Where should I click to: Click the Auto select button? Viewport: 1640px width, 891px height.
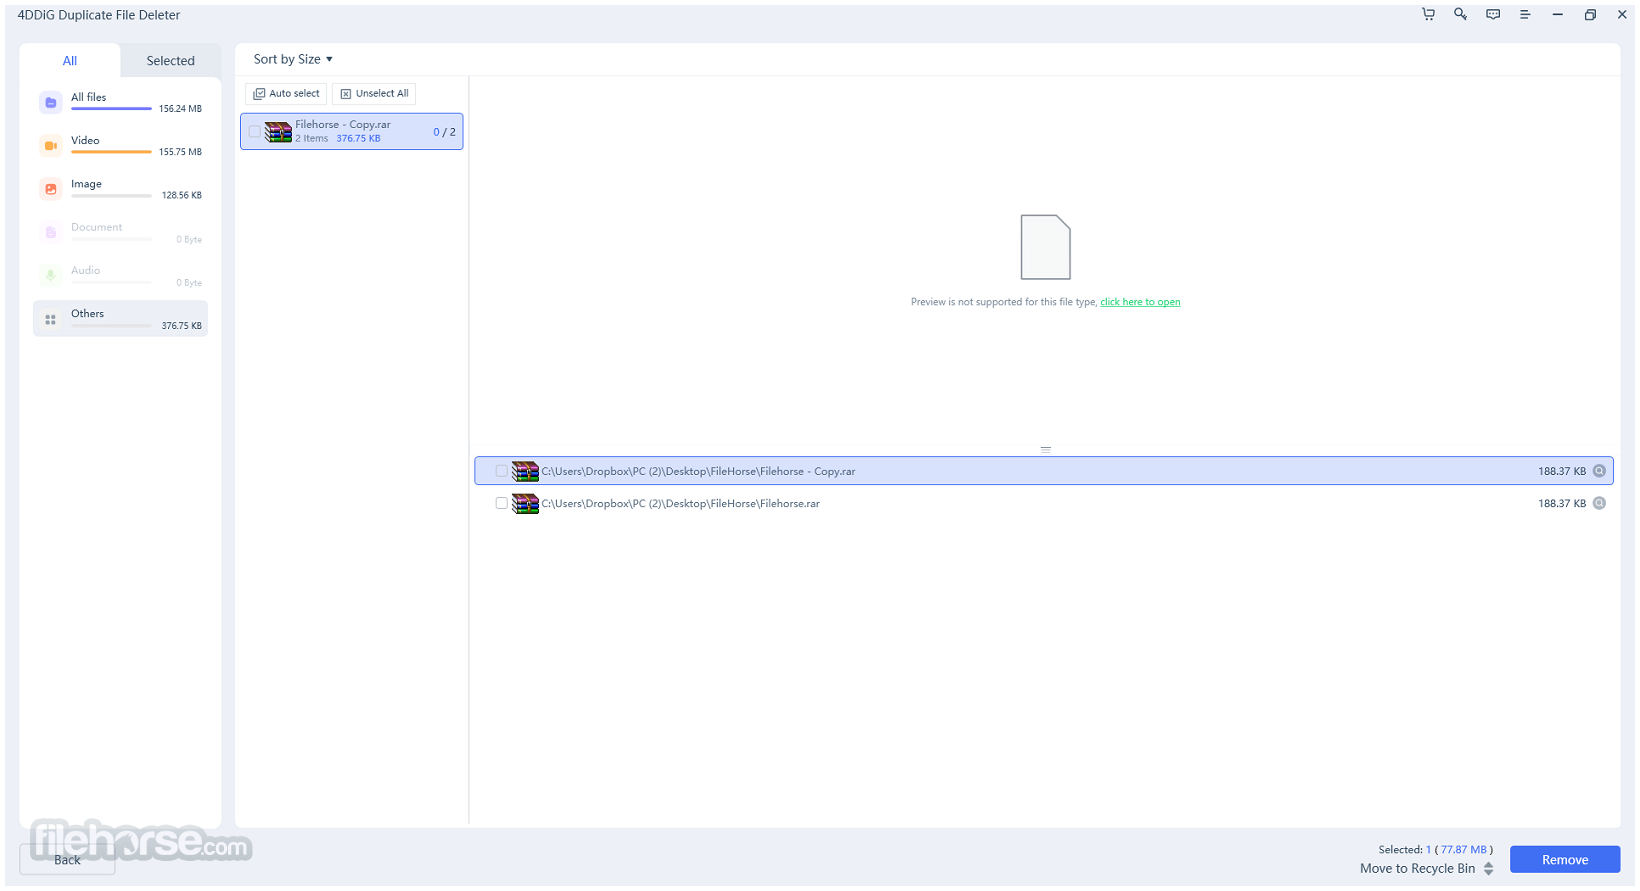(286, 93)
